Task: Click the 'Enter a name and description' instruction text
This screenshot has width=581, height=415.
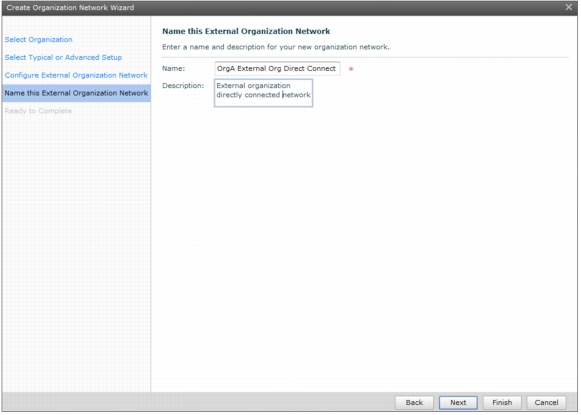Action: pyautogui.click(x=276, y=47)
